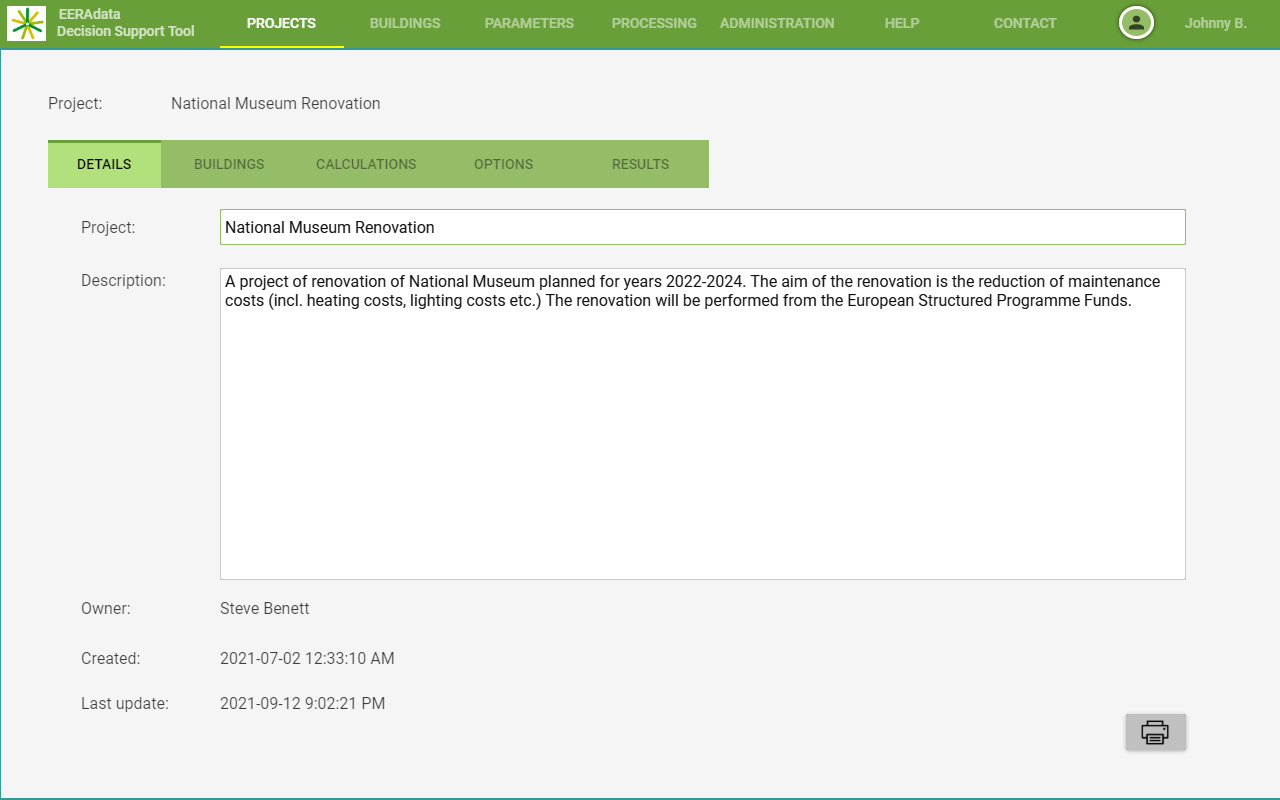Print the project details via printer icon

pos(1155,732)
